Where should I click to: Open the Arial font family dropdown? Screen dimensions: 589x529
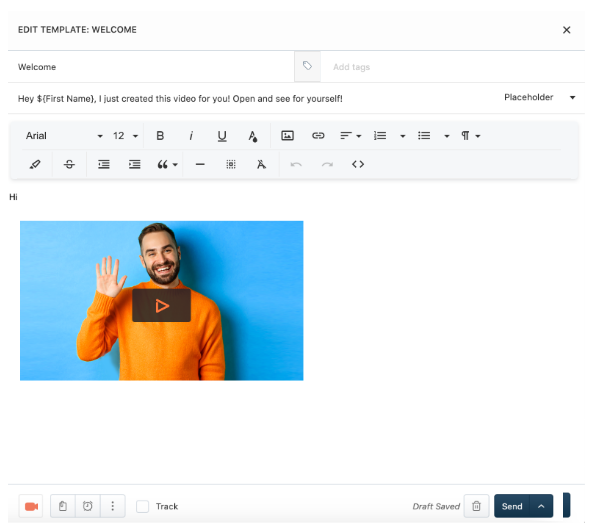(x=64, y=136)
